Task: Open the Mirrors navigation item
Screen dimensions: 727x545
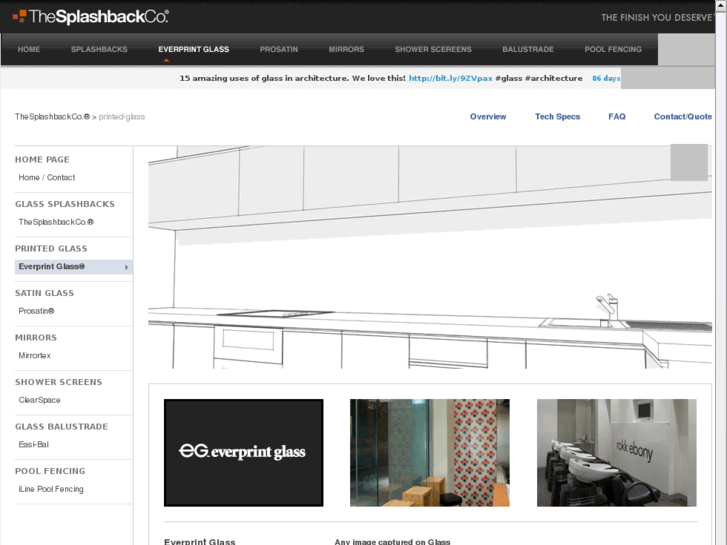Action: (346, 49)
